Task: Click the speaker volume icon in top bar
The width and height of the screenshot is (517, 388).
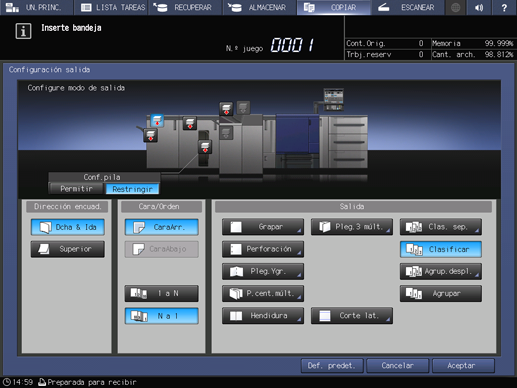Action: [x=479, y=7]
